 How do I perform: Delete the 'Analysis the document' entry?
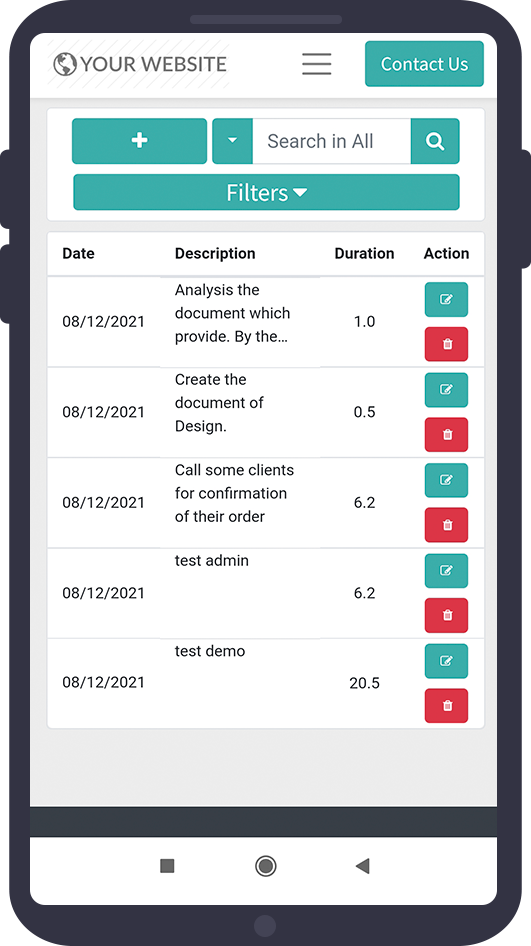447,344
